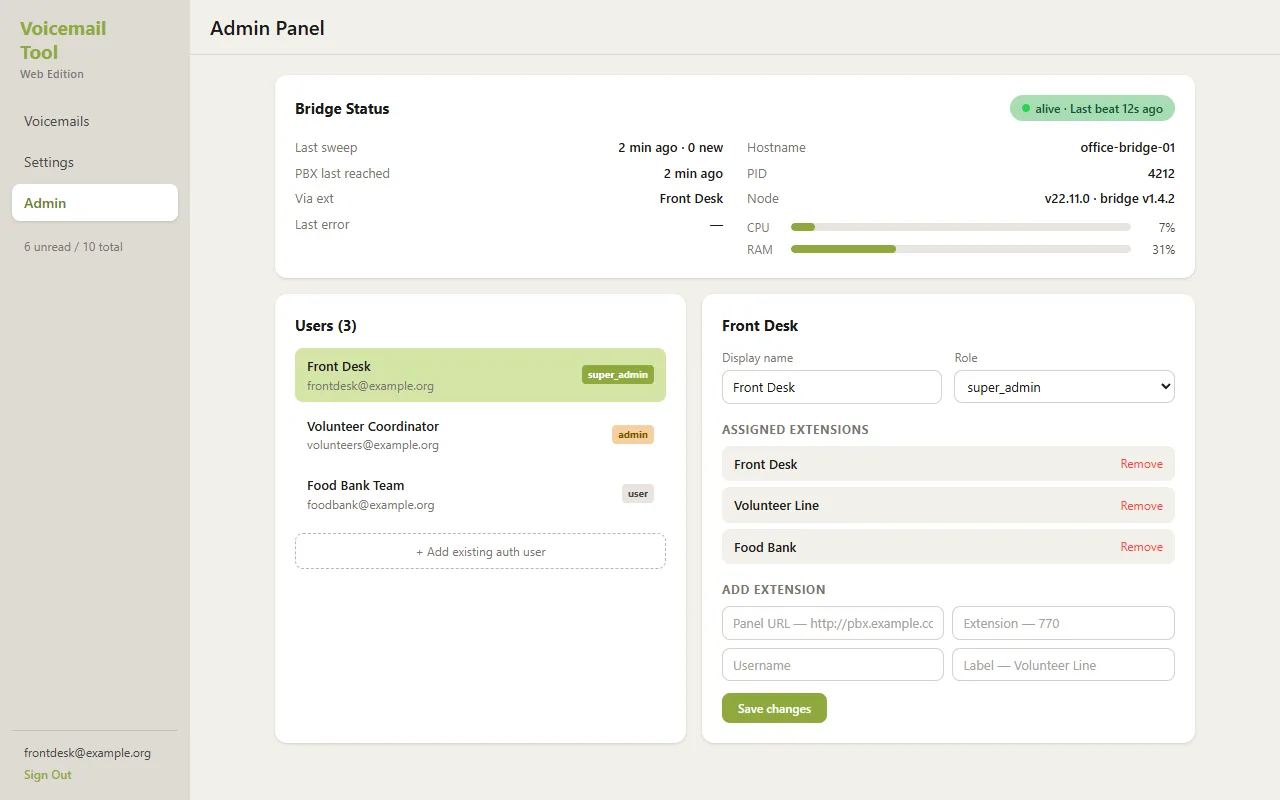Click the Via ext value Front Desk
The height and width of the screenshot is (800, 1280).
691,199
